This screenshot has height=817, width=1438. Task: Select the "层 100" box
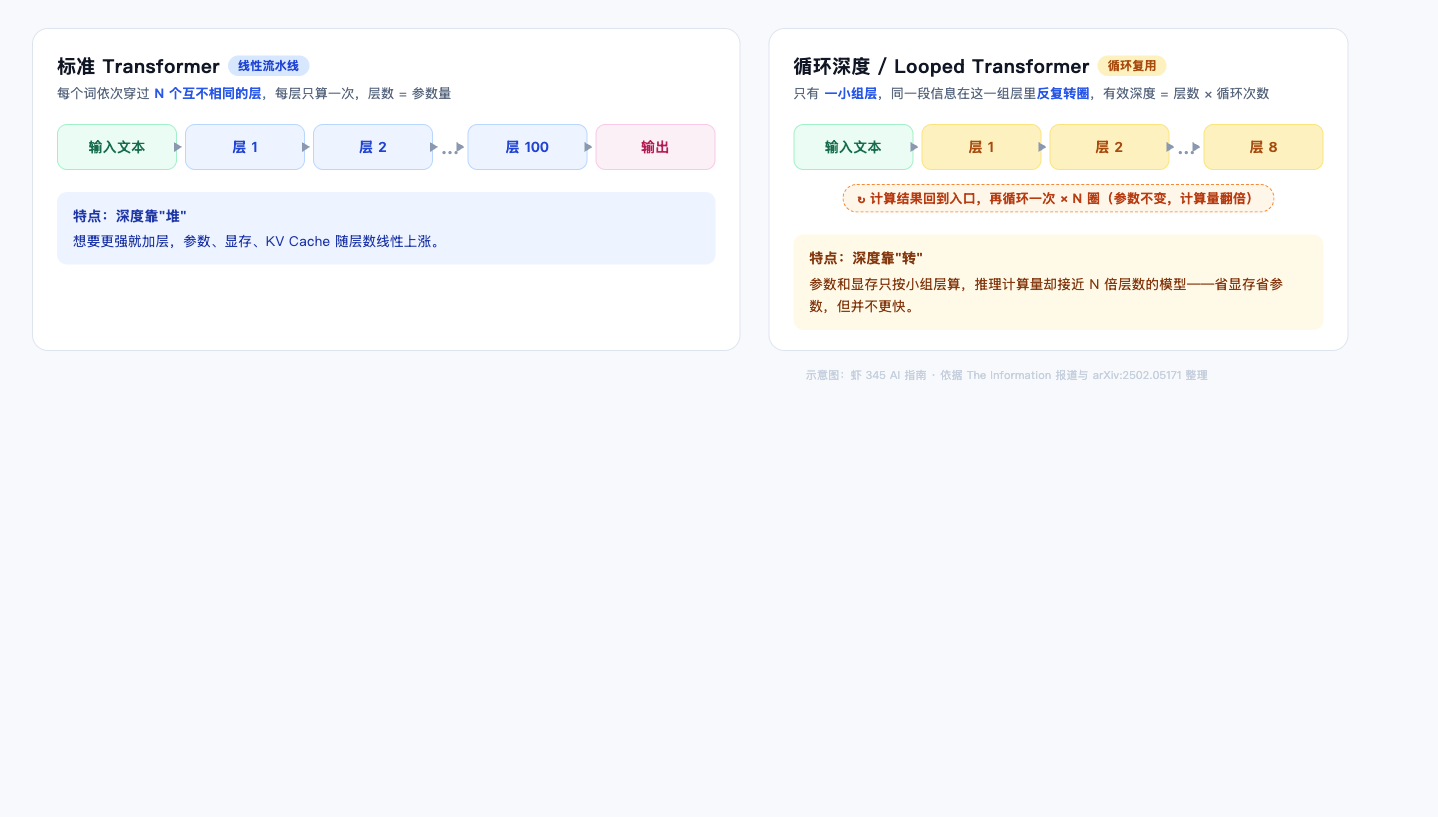(527, 147)
